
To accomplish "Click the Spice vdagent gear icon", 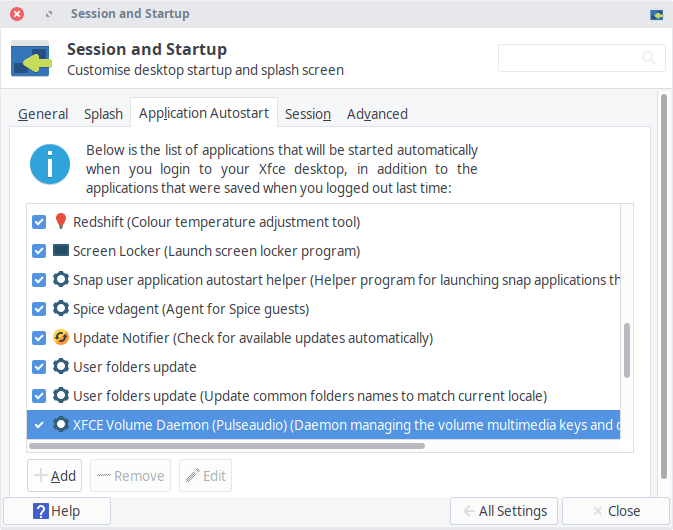I will pyautogui.click(x=61, y=308).
